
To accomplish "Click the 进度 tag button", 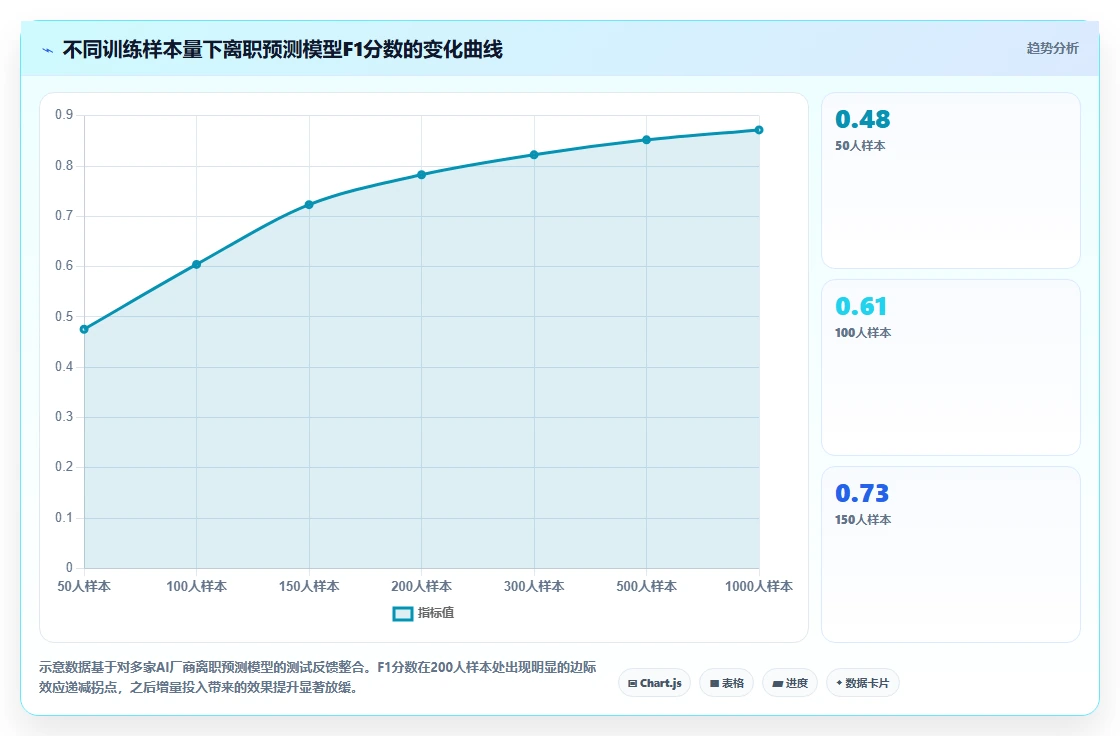I will click(x=790, y=683).
